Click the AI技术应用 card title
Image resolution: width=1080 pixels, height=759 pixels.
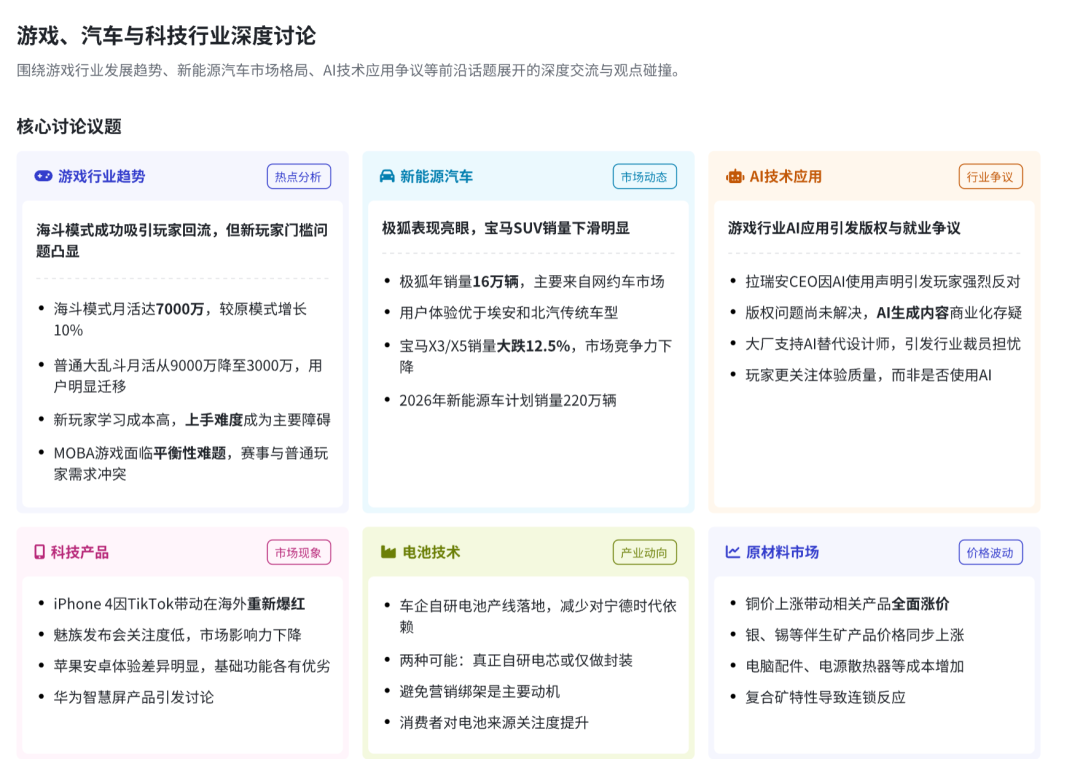point(785,176)
